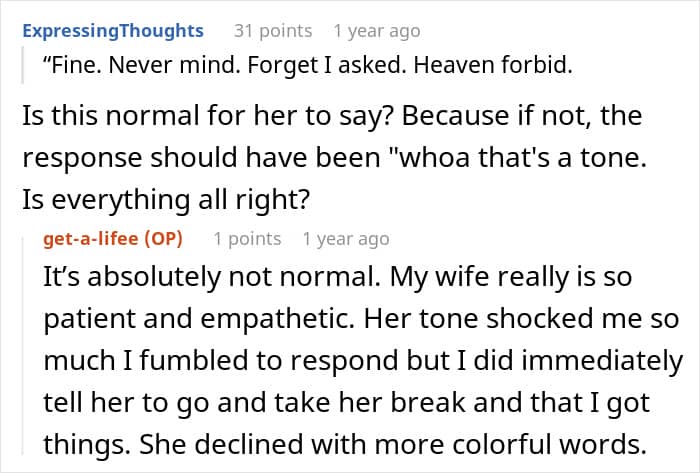The width and height of the screenshot is (700, 473).
Task: Click the timestamp on get-a-lifee's reply
Action: pyautogui.click(x=345, y=239)
